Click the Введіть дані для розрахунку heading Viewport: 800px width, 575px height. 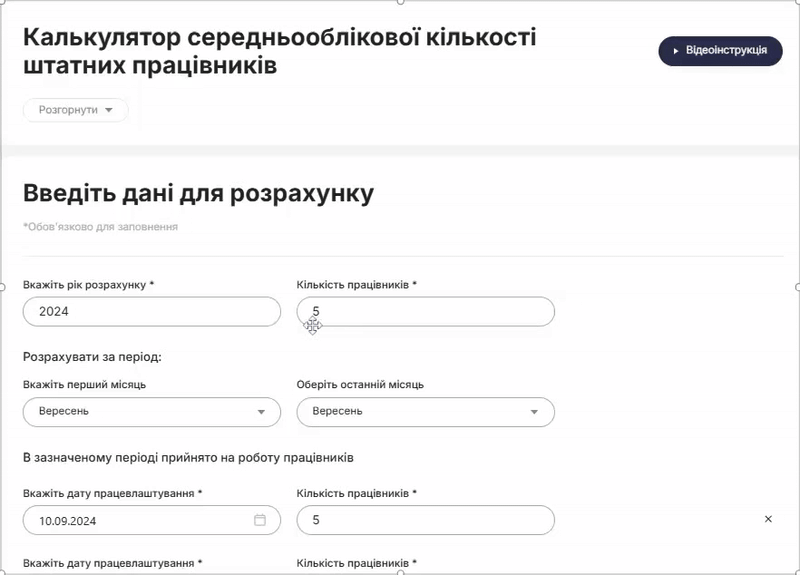pyautogui.click(x=198, y=194)
